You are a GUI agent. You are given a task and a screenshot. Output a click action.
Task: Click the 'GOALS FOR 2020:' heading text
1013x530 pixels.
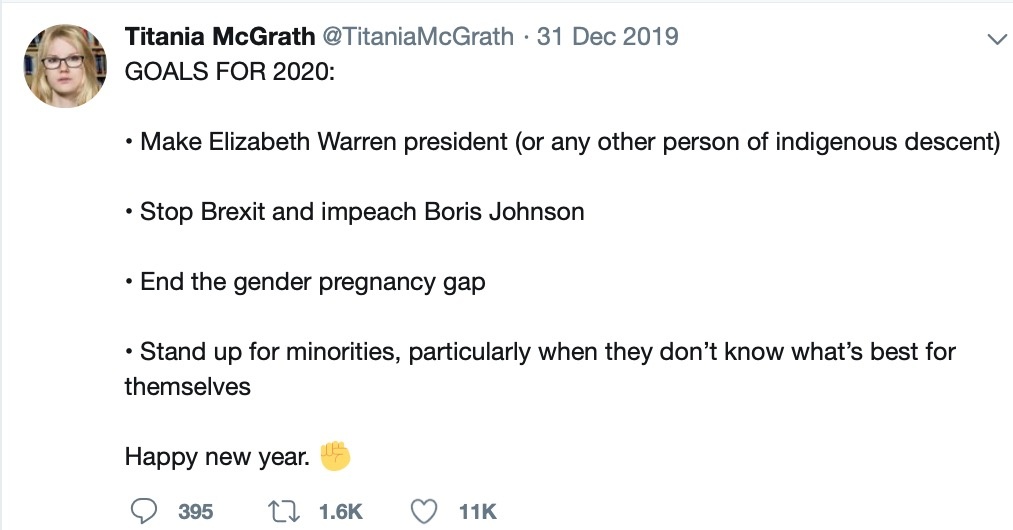(230, 71)
